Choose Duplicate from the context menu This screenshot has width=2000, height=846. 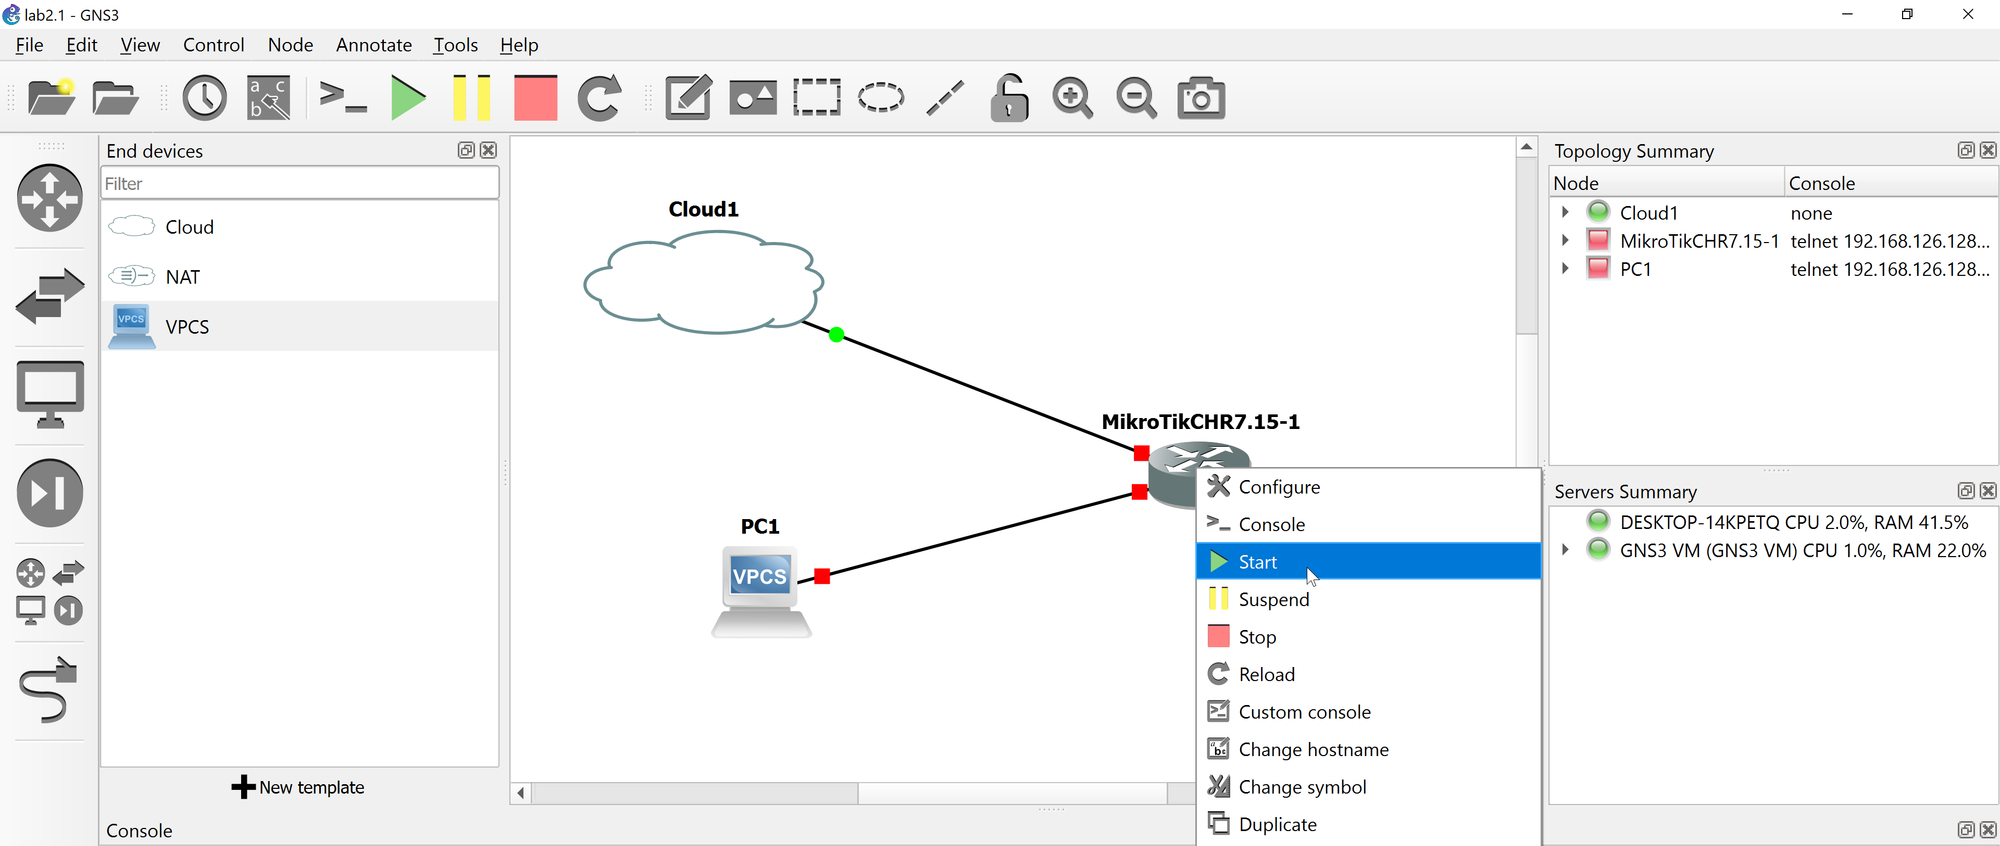click(1368, 824)
